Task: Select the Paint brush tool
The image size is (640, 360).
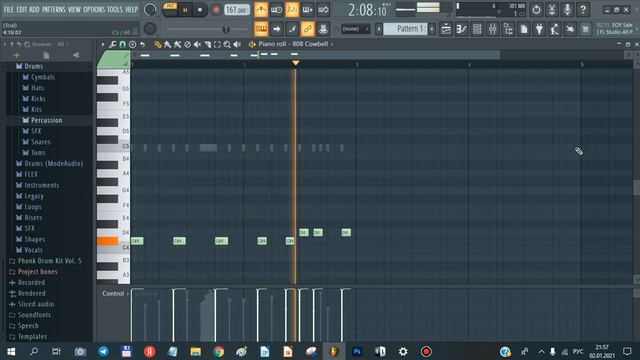Action: [x=167, y=44]
